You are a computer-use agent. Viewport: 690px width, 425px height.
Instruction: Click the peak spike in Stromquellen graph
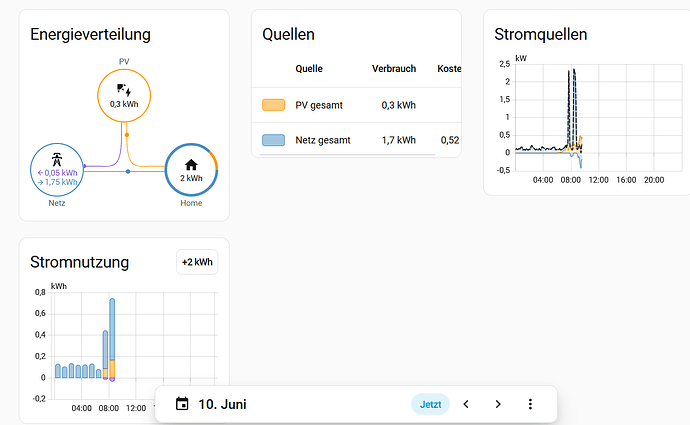pyautogui.click(x=574, y=71)
